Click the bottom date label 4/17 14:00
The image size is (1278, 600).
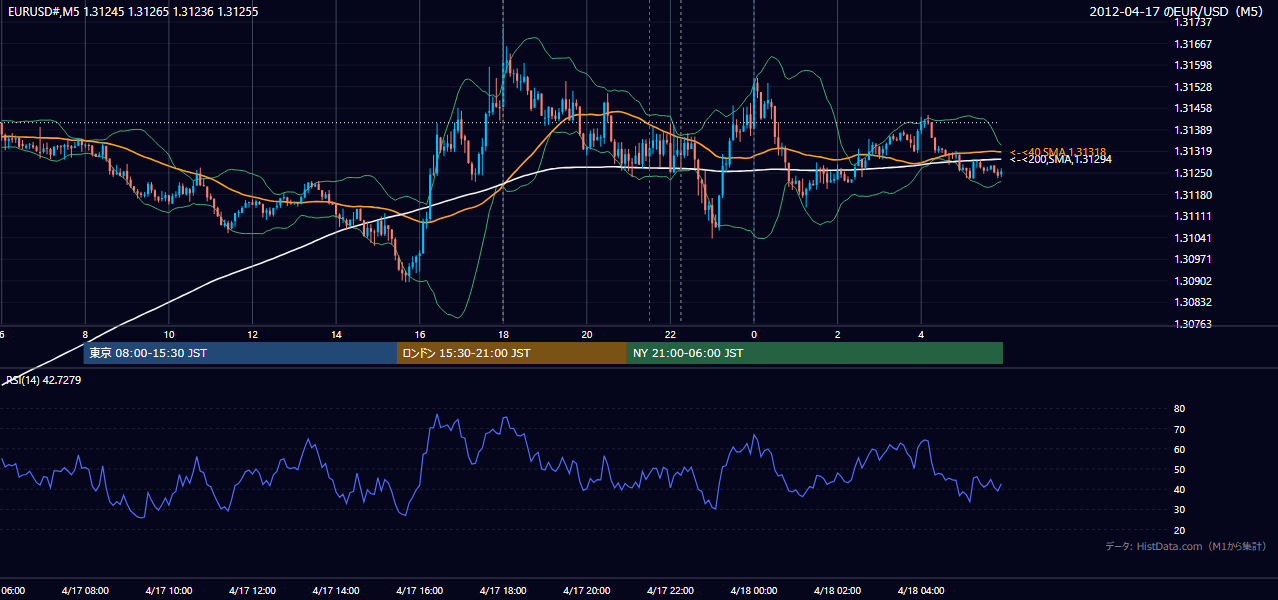tap(334, 590)
